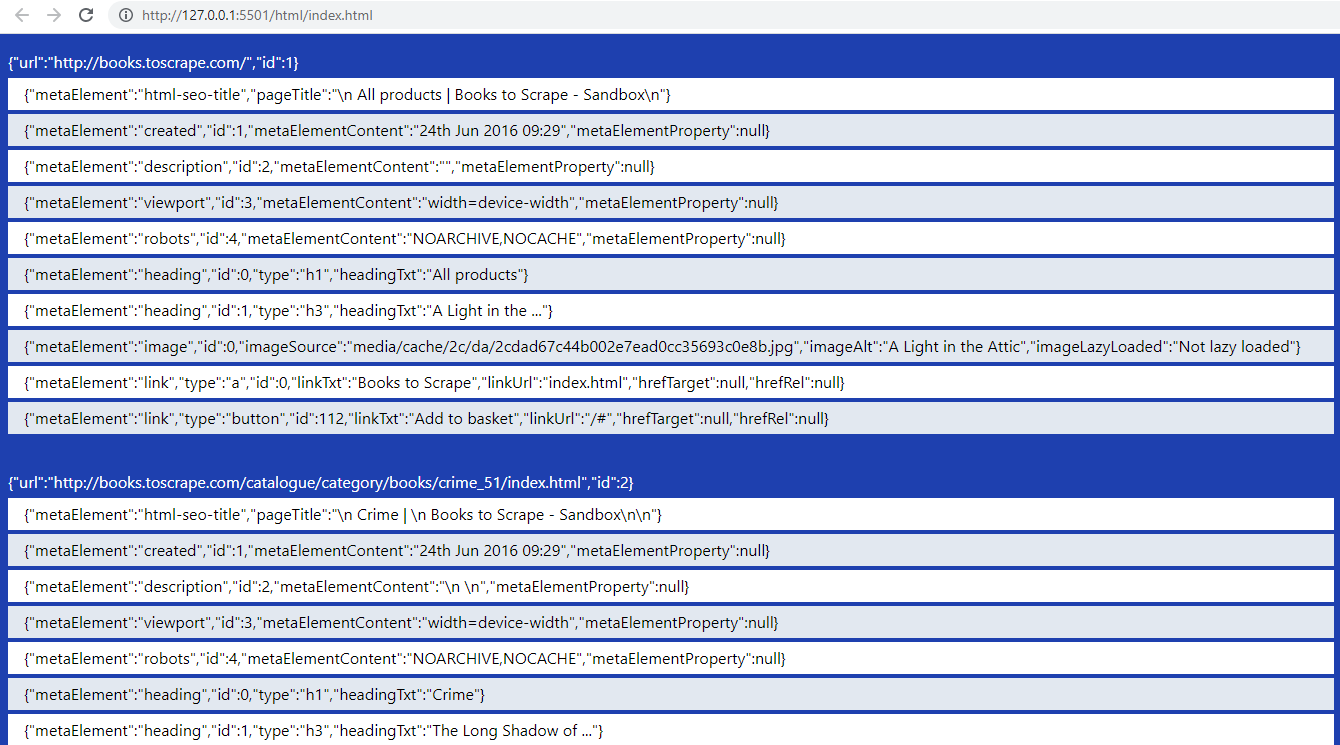Screen dimensions: 1340x745
Task: Click the description row with empty metaElementContent
Action: [671, 166]
